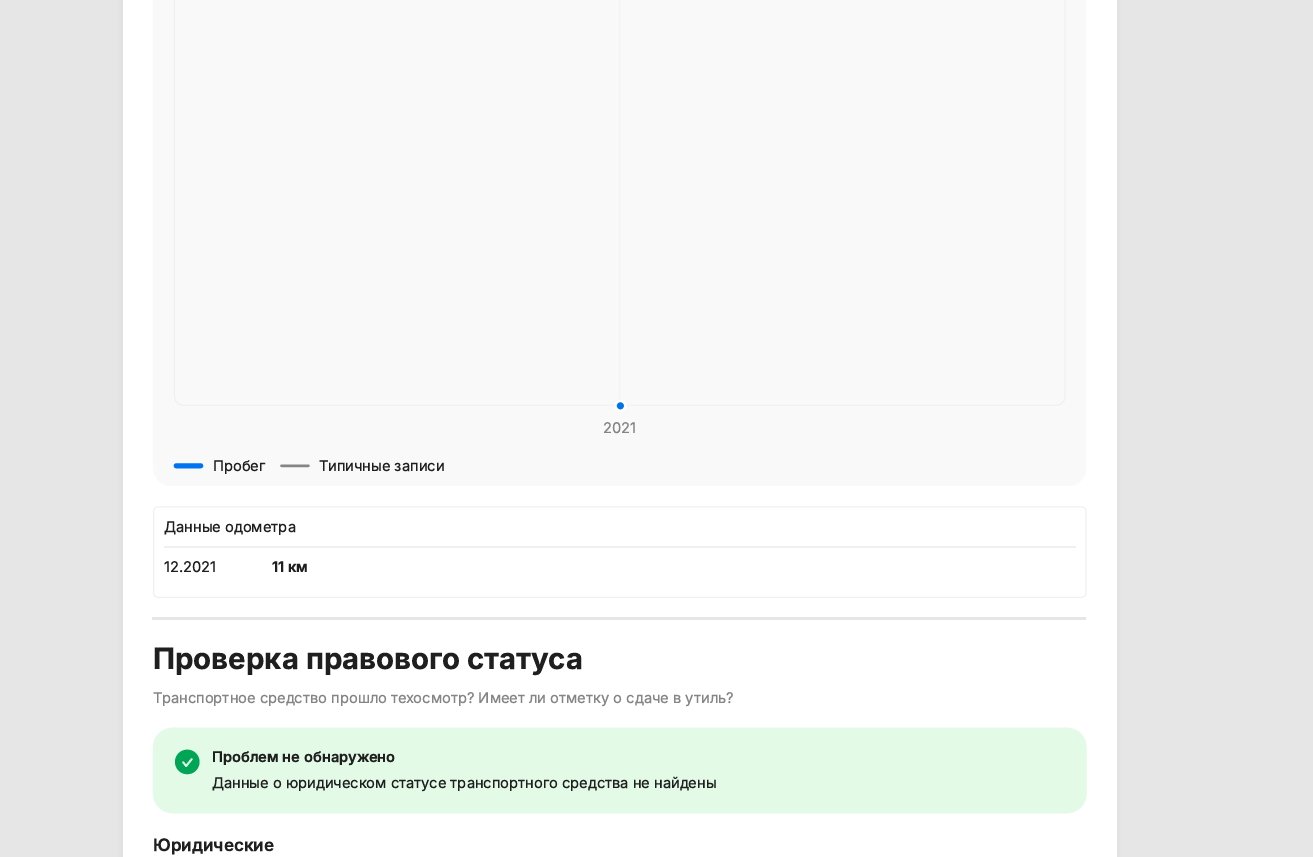Click the vertical gridline above 2021
1313x857 pixels.
(620, 200)
